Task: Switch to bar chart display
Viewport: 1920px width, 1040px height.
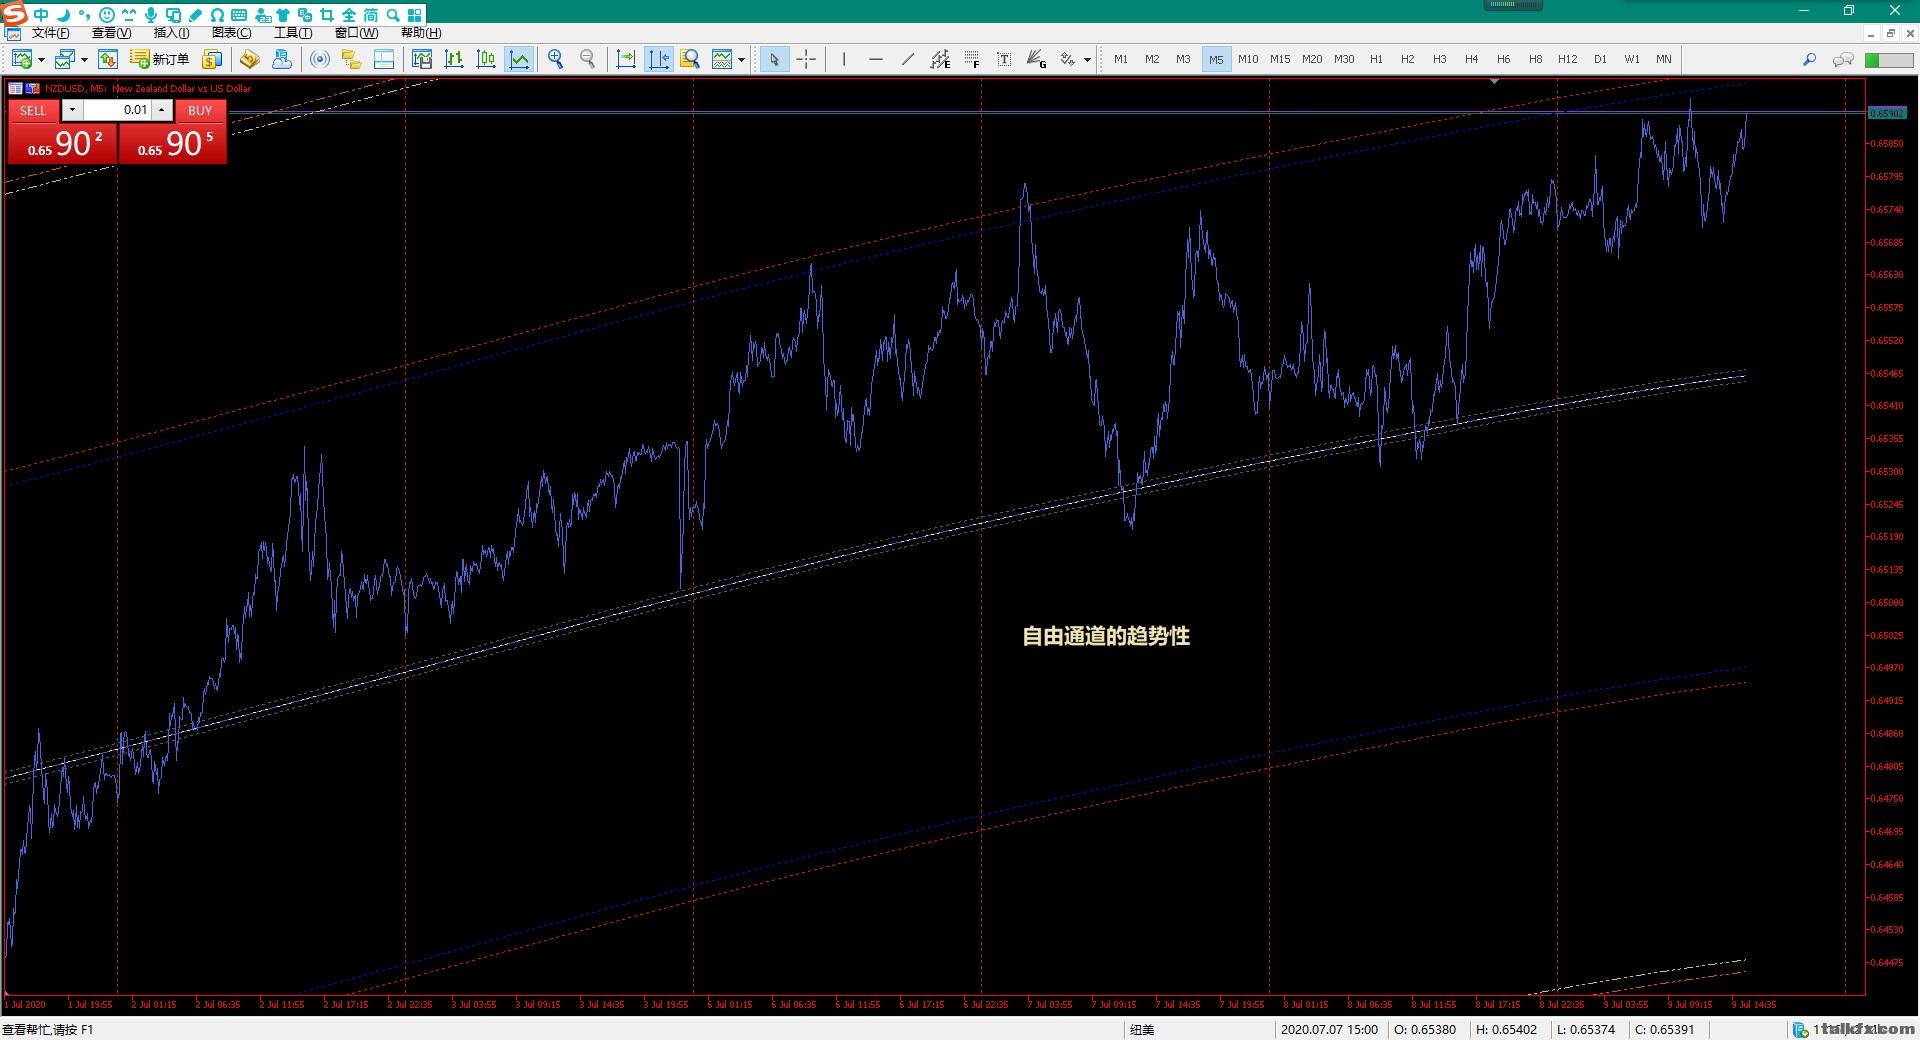Action: pos(454,60)
